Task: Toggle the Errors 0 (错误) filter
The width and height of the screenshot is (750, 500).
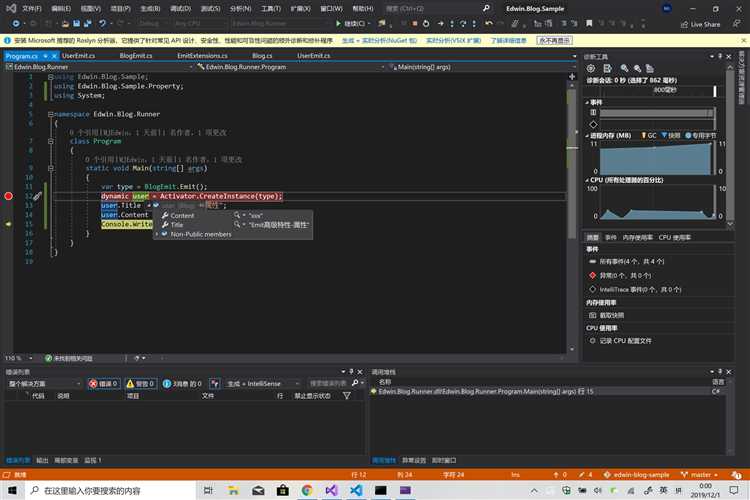Action: pos(104,384)
